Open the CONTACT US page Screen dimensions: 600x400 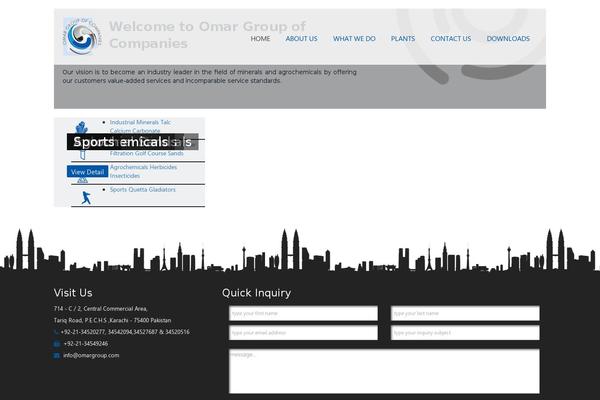click(x=451, y=39)
